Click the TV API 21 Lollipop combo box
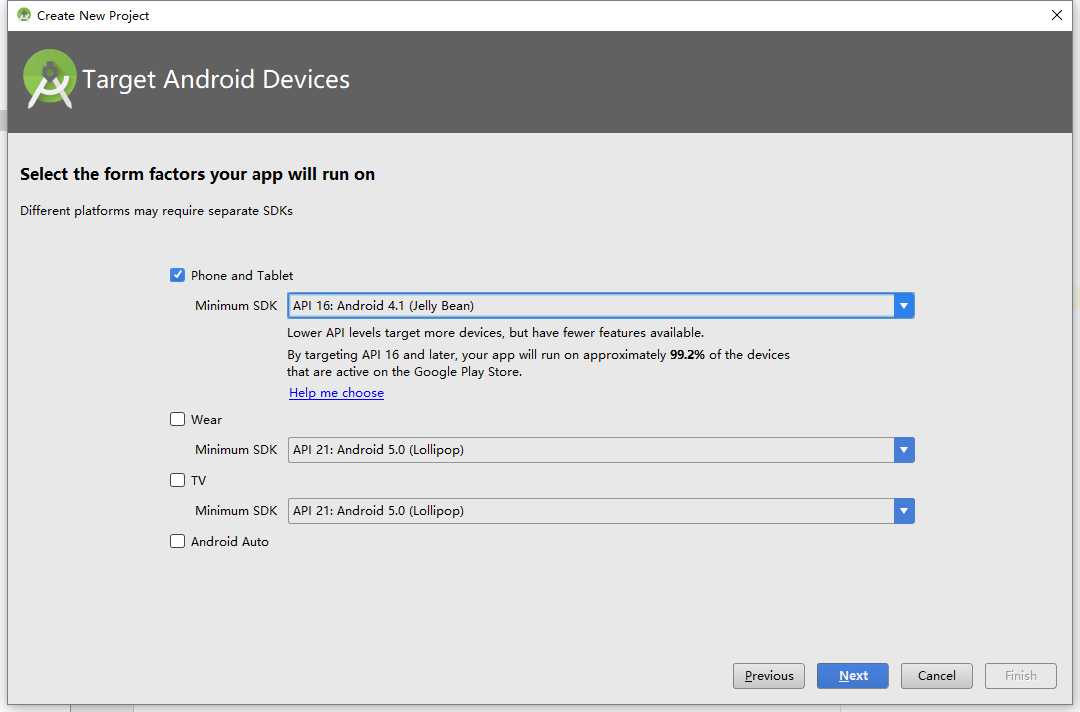This screenshot has height=712, width=1080. click(x=590, y=511)
